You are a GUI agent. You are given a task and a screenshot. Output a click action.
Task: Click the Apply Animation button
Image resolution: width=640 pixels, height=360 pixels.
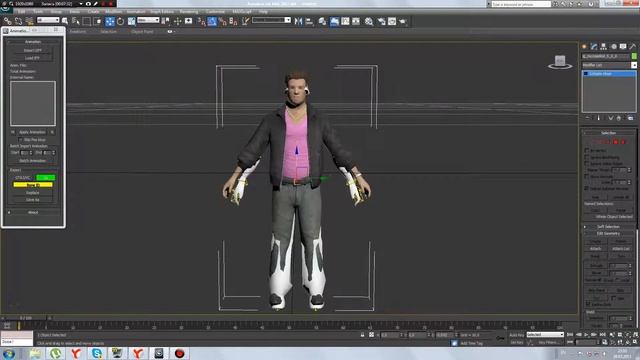(x=32, y=132)
